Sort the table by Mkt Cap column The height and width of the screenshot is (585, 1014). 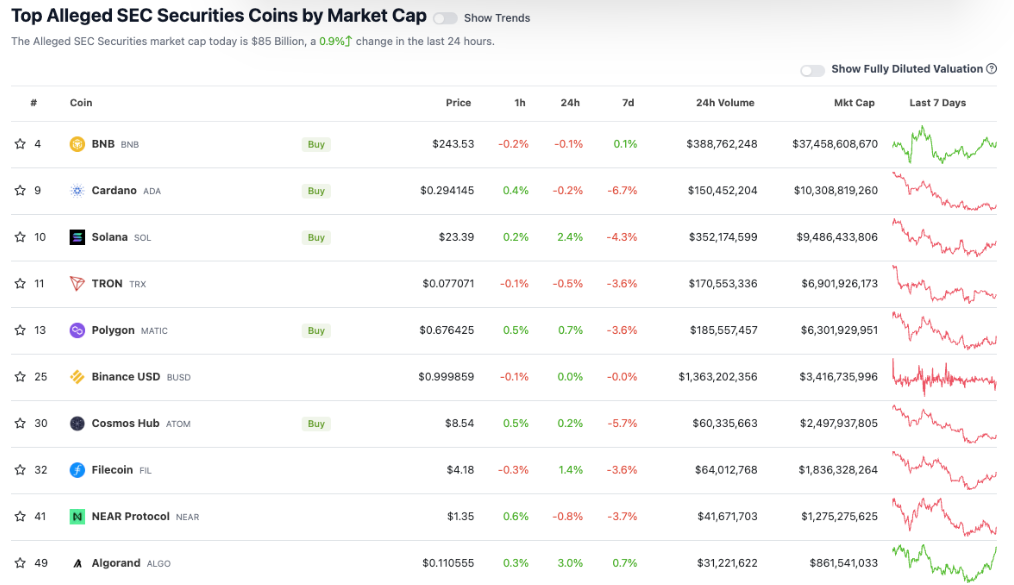(x=854, y=103)
